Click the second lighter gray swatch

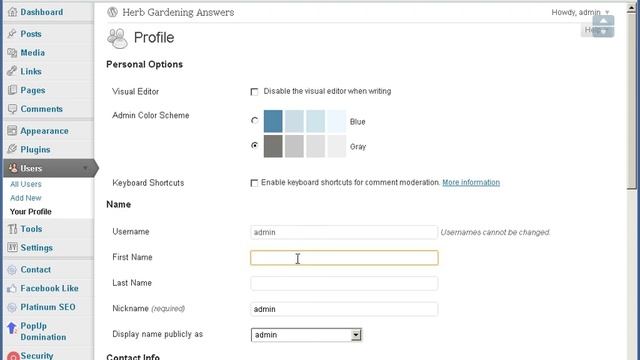[294, 146]
